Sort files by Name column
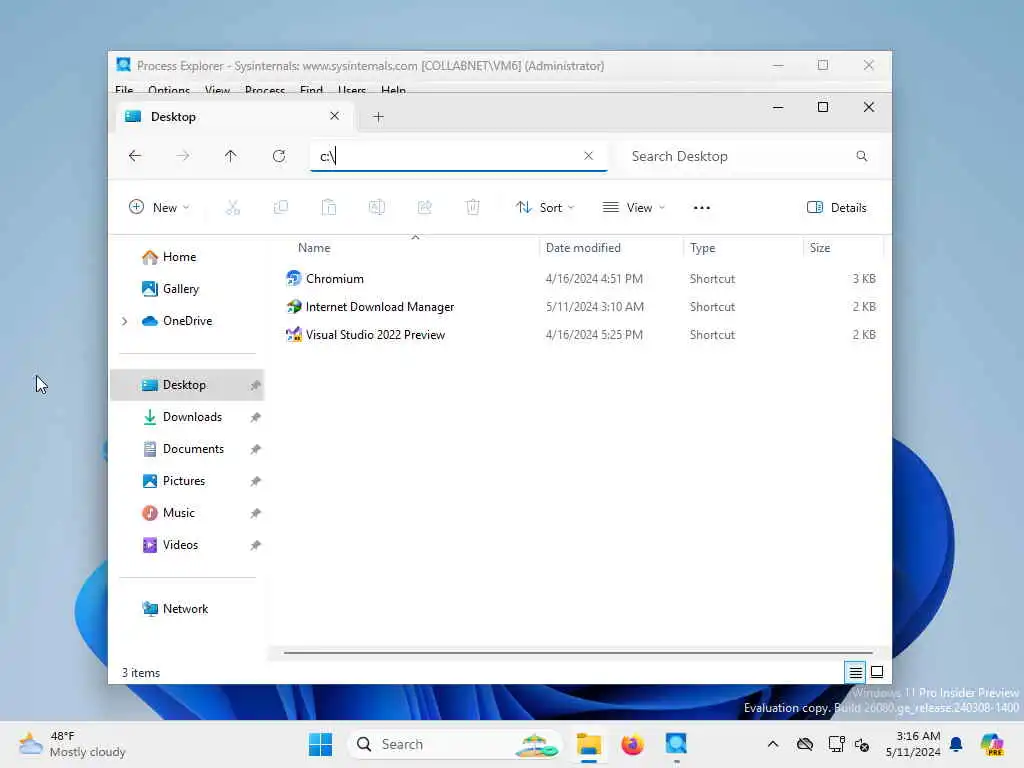Screen dimensions: 1024x768 [x=314, y=248]
